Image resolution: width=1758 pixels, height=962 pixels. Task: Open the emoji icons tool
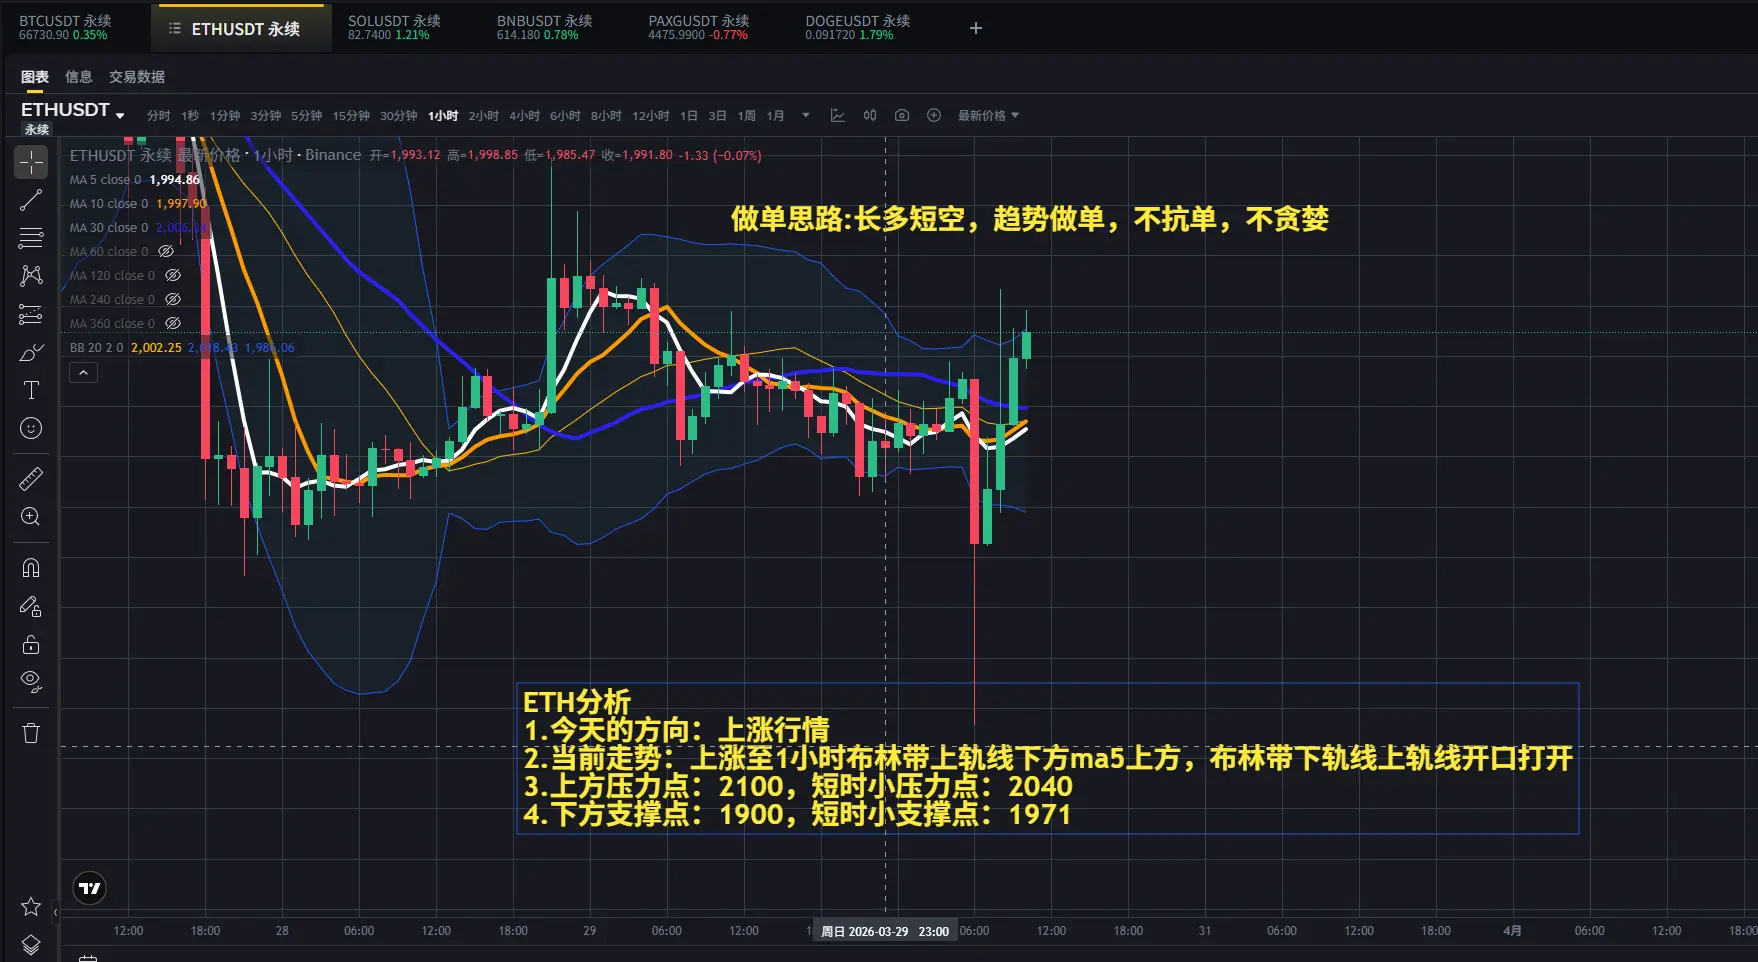click(x=31, y=428)
